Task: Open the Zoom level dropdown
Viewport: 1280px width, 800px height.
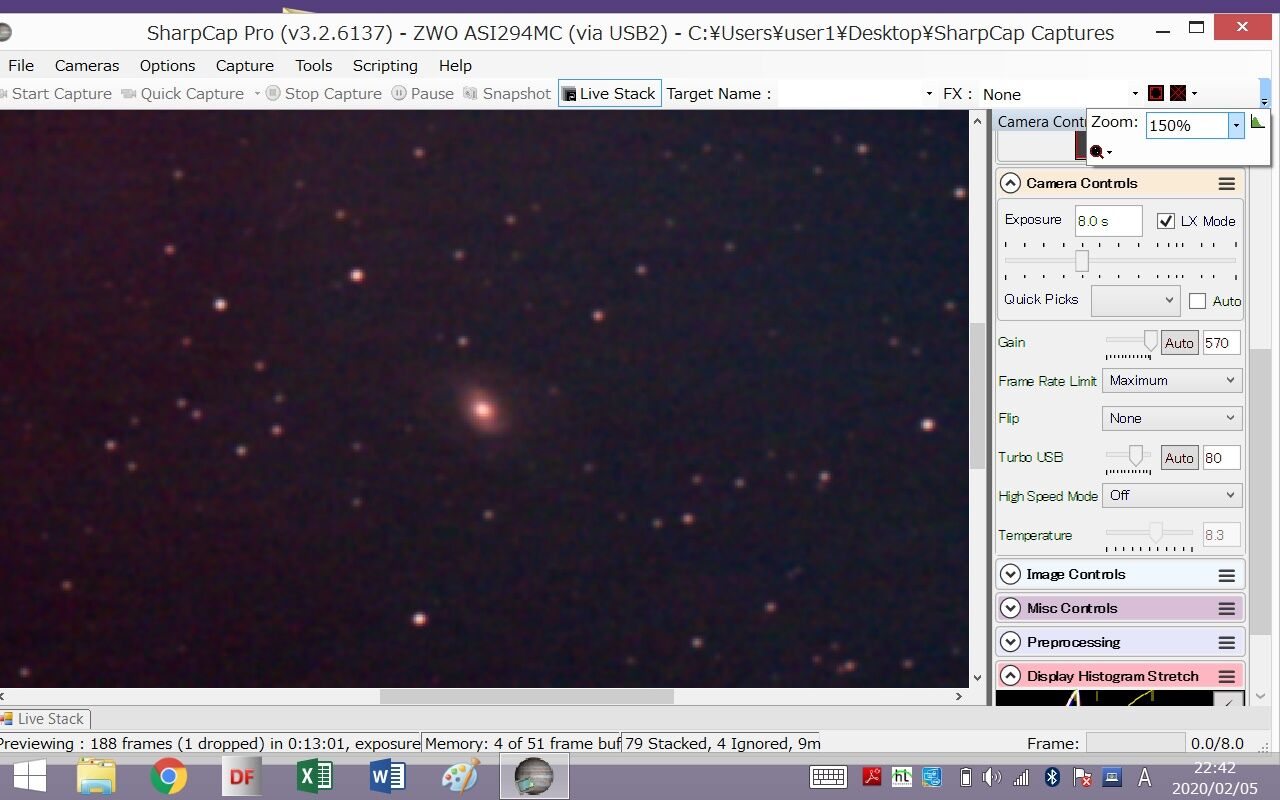Action: 1236,125
